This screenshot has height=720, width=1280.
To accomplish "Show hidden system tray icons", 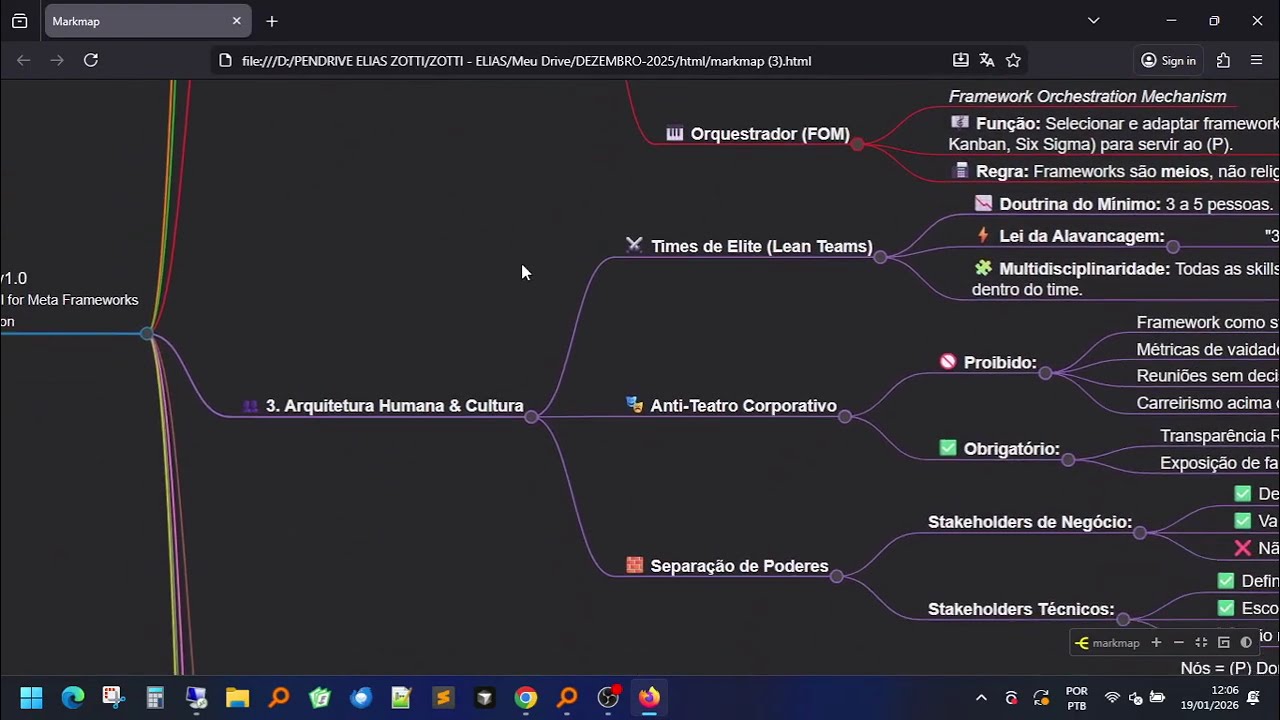I will click(x=981, y=698).
